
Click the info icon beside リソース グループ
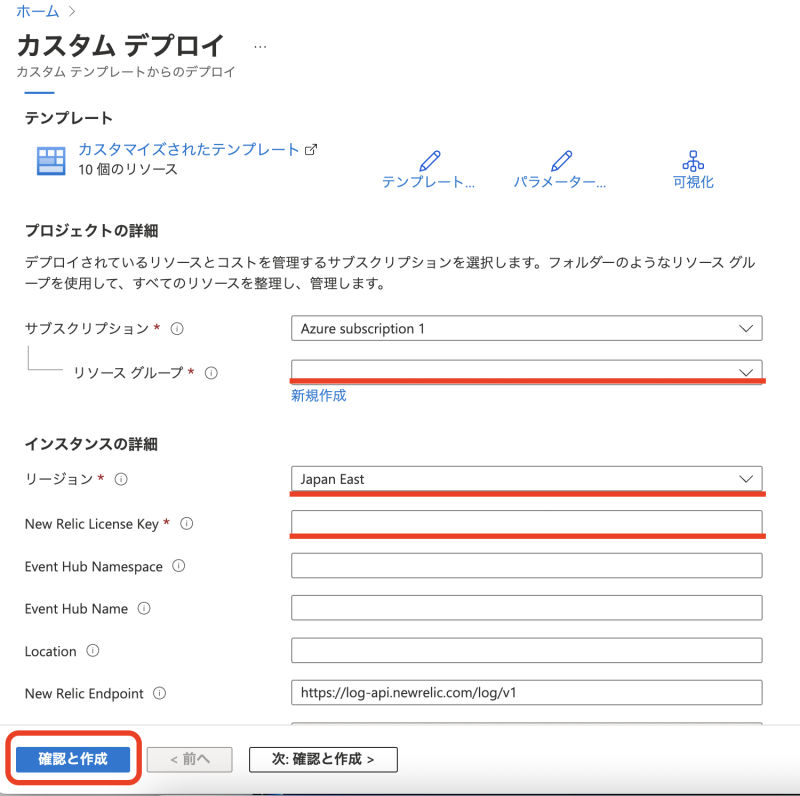[x=211, y=373]
